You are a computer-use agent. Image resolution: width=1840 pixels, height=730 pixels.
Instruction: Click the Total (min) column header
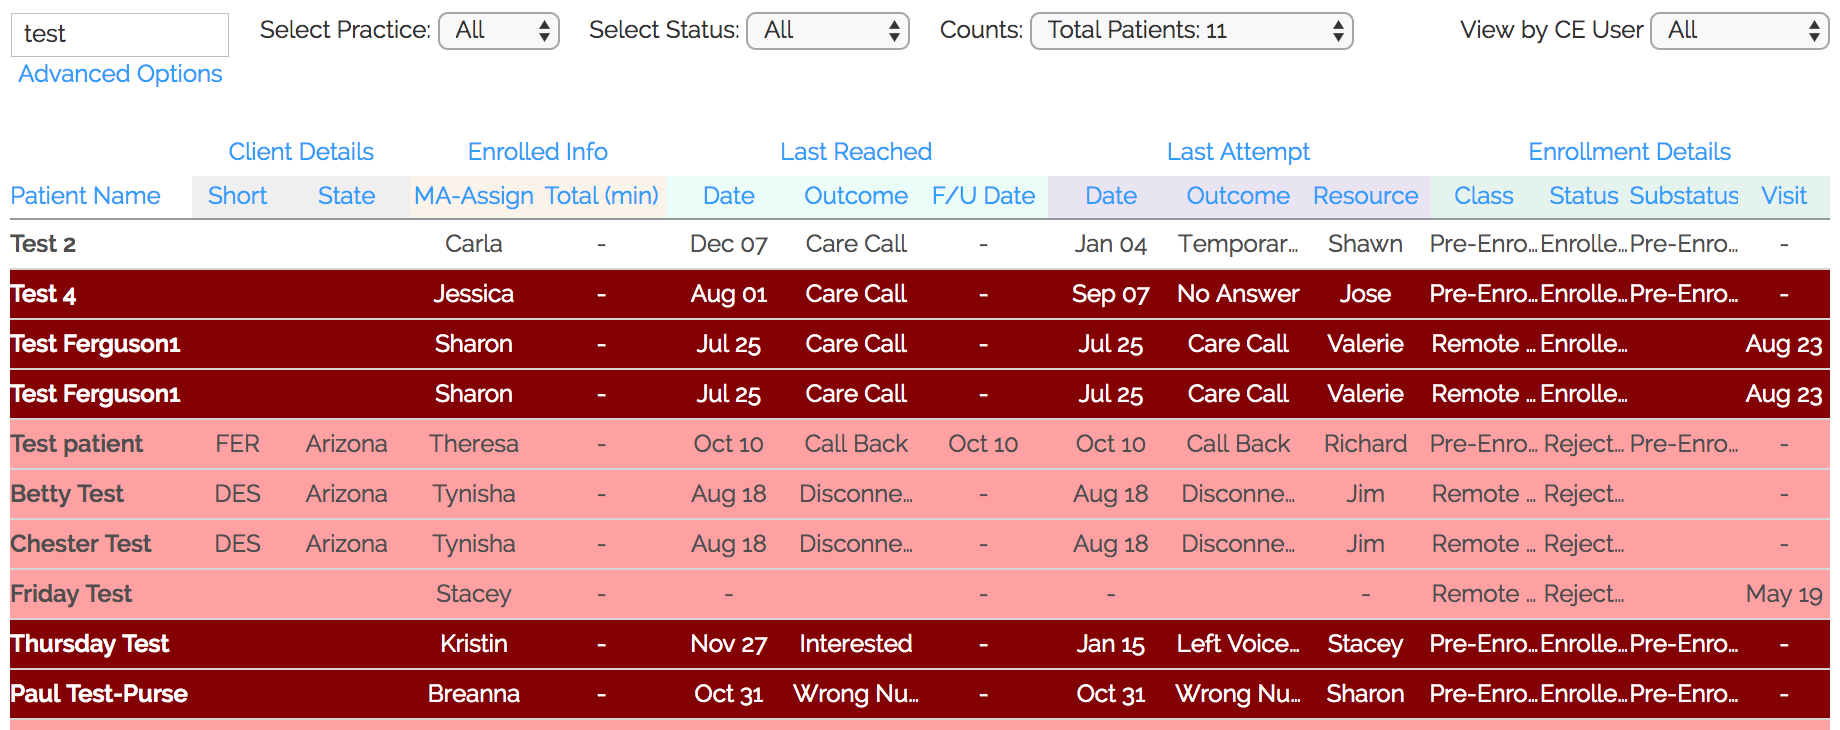pyautogui.click(x=601, y=196)
